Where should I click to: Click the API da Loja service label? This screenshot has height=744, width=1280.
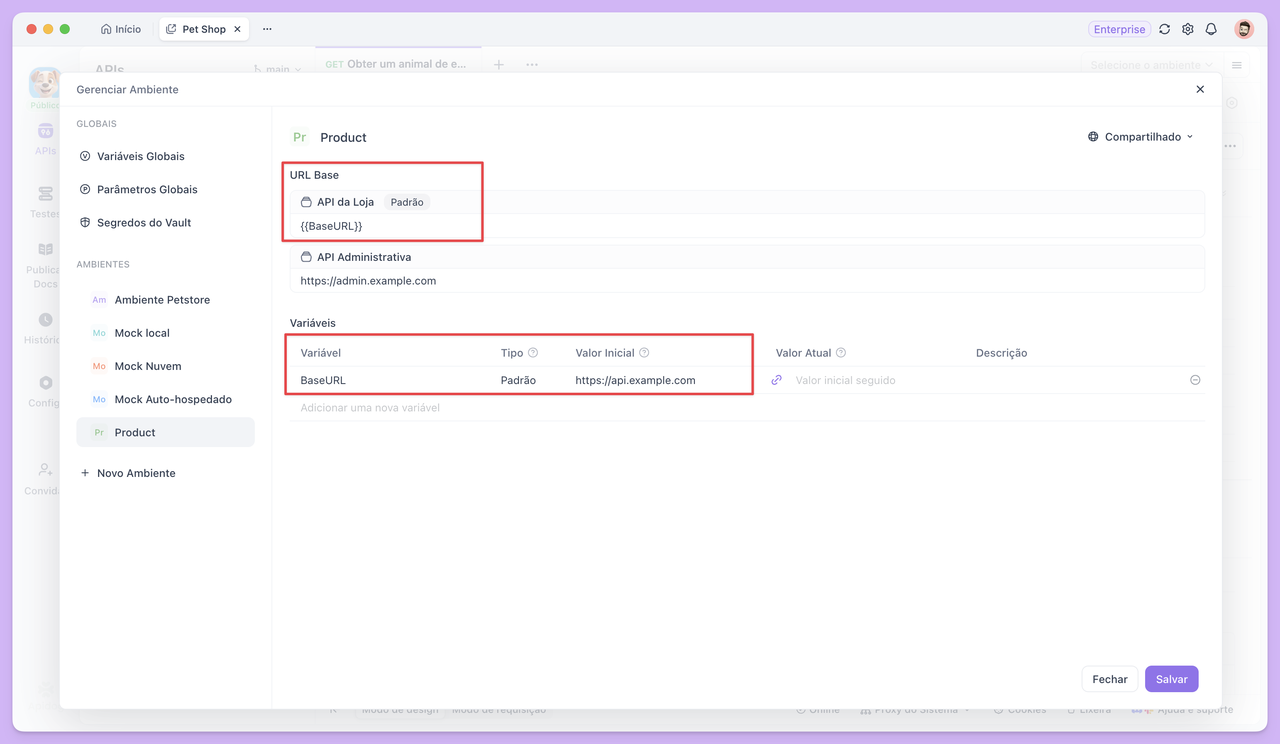tap(345, 202)
